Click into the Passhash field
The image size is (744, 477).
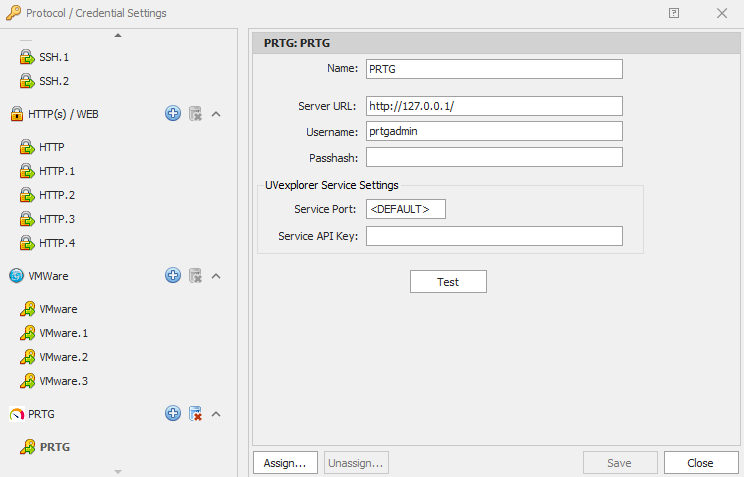(494, 157)
